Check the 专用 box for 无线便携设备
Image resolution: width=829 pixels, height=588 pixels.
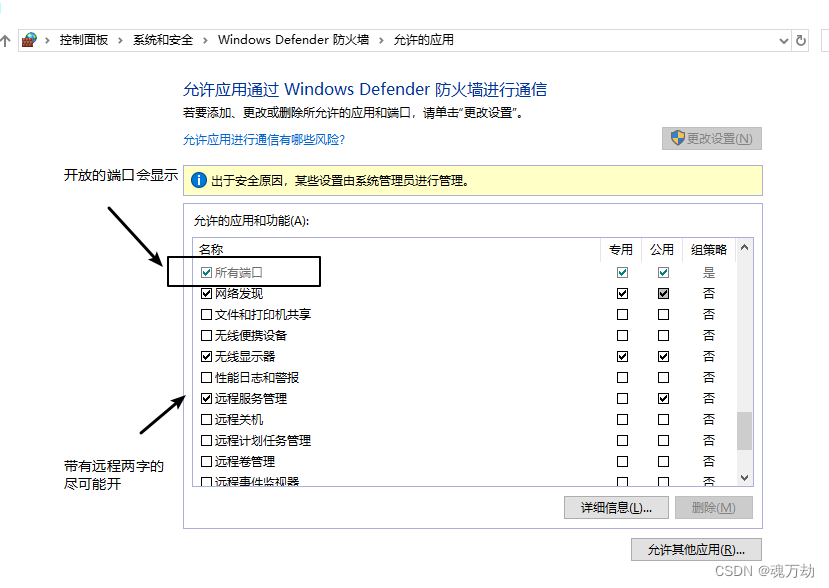coord(622,334)
